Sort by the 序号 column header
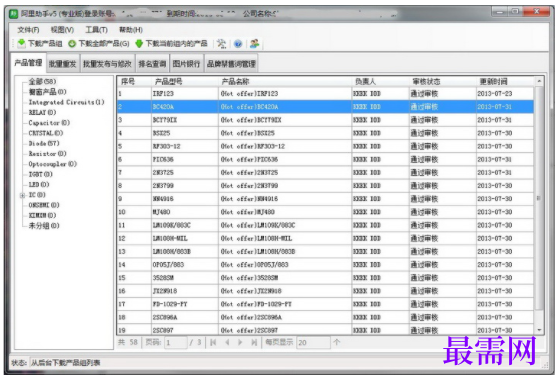Screen dimensions: 555x382 click(134, 81)
